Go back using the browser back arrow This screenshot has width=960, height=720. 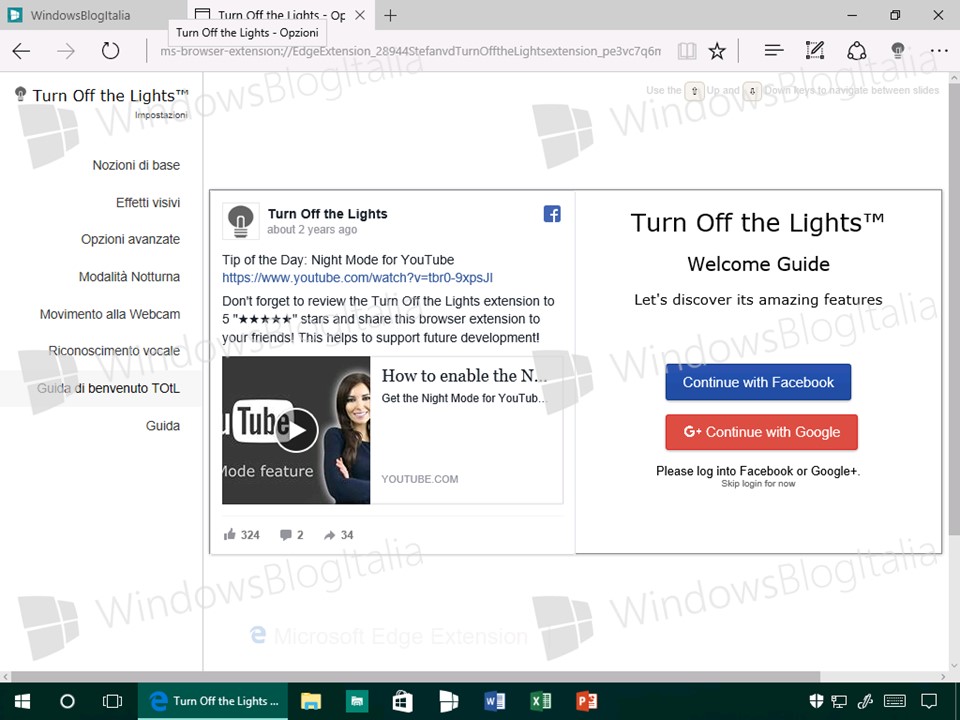[x=21, y=51]
